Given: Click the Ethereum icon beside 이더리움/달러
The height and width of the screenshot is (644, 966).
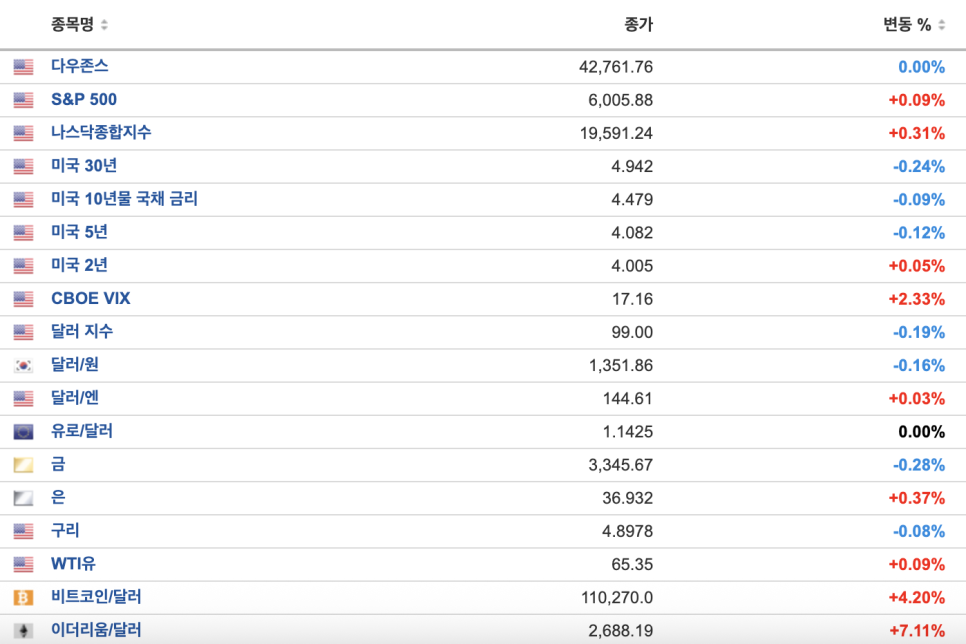Looking at the screenshot, I should click(23, 631).
